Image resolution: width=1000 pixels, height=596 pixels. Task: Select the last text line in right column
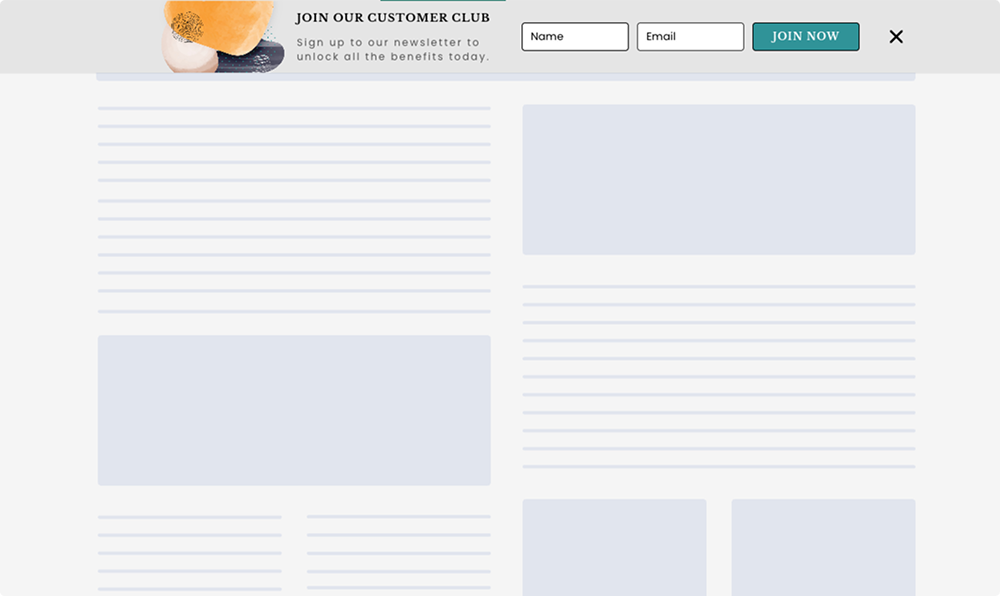point(717,466)
